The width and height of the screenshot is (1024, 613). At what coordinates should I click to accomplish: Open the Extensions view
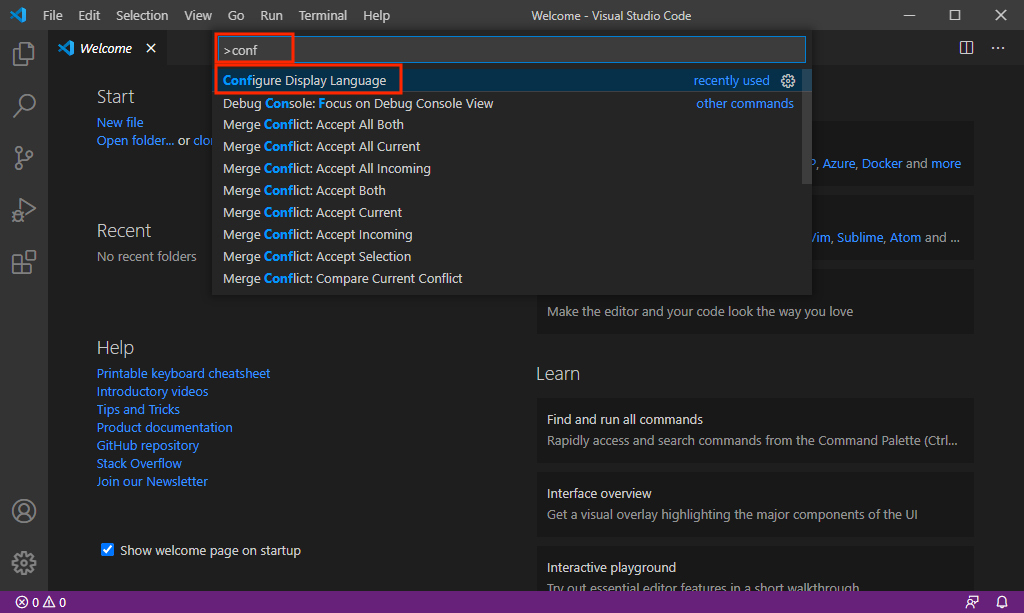[24, 262]
